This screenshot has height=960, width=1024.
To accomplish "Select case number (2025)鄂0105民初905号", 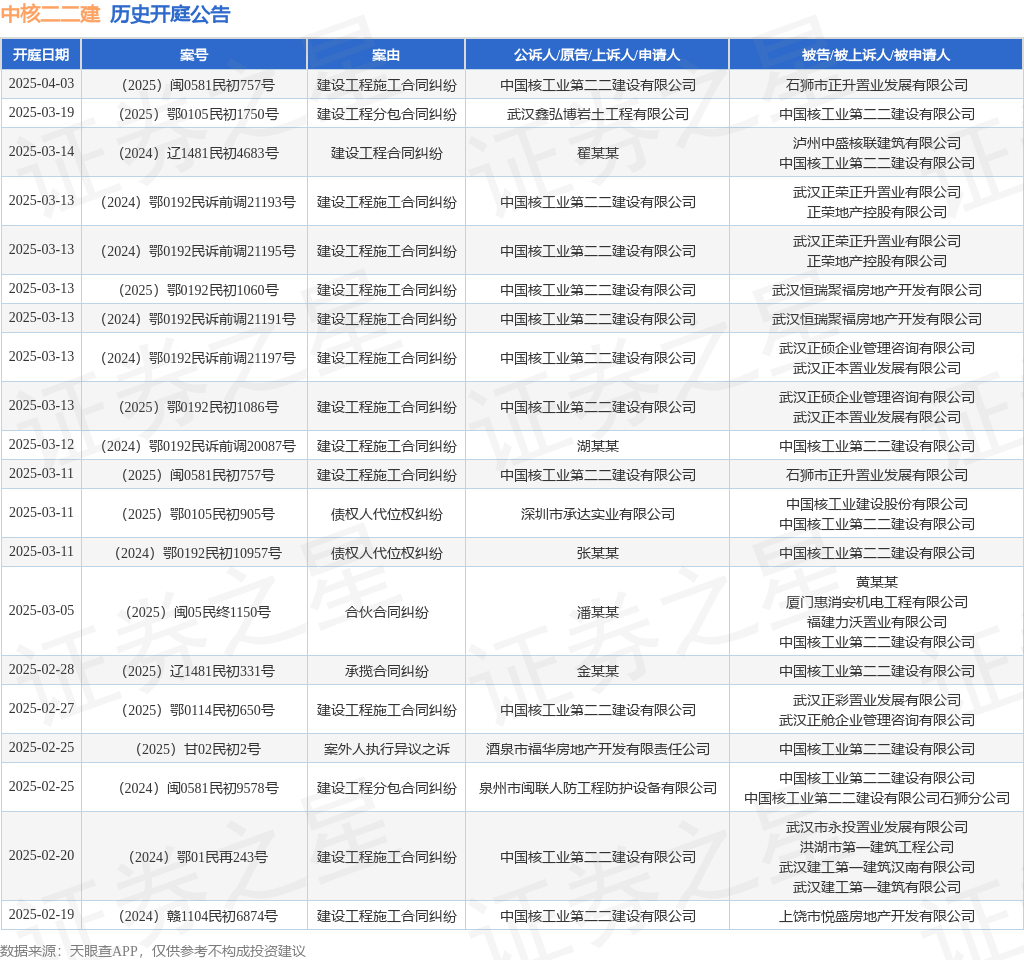I will click(x=199, y=515).
